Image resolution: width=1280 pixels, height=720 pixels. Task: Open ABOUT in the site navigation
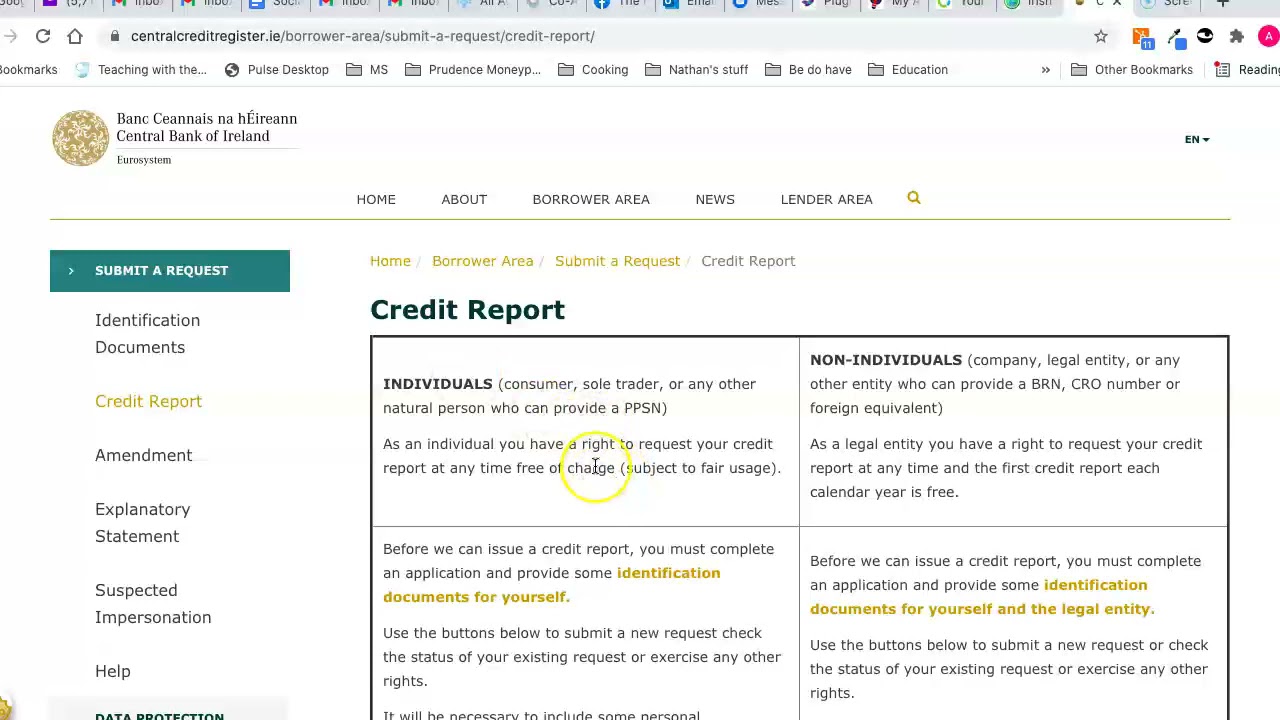click(x=464, y=199)
